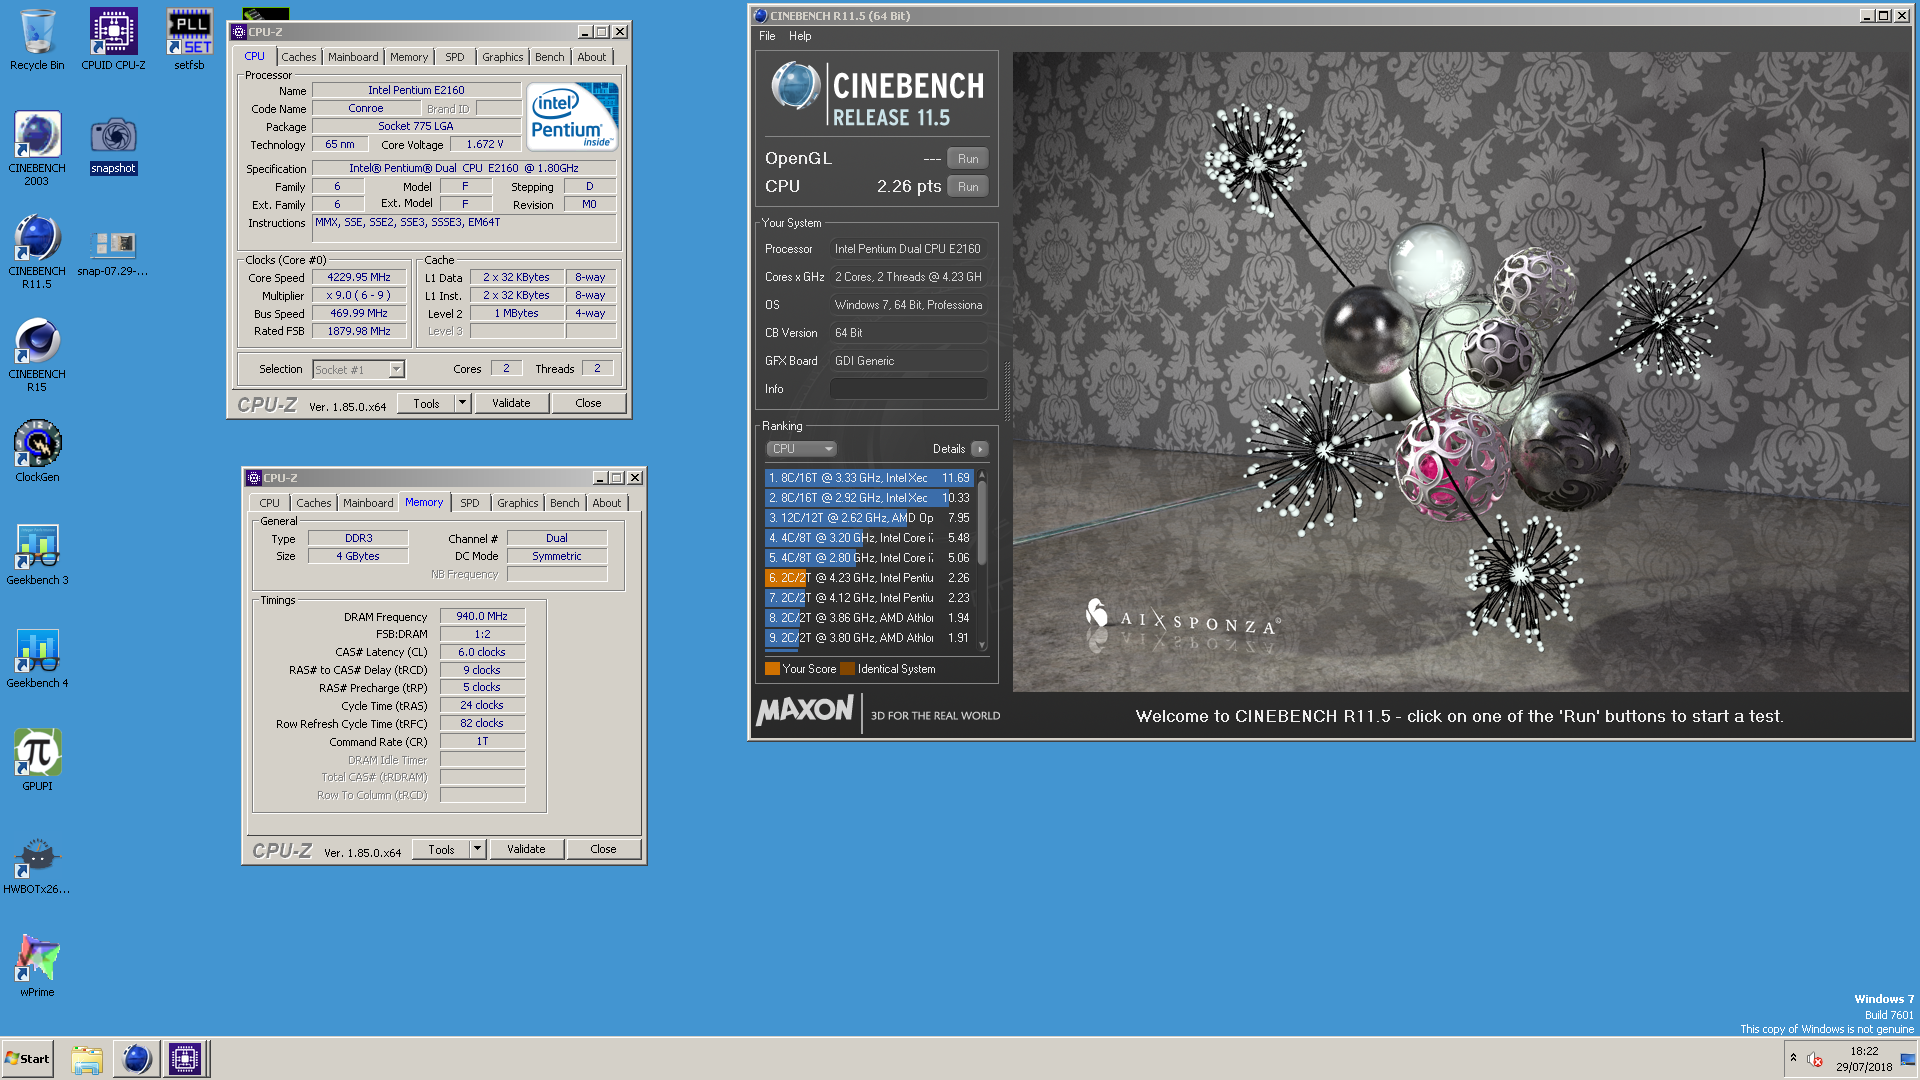This screenshot has width=1920, height=1080.
Task: Open Caches tab in the lower CPU-Z window
Action: click(313, 503)
